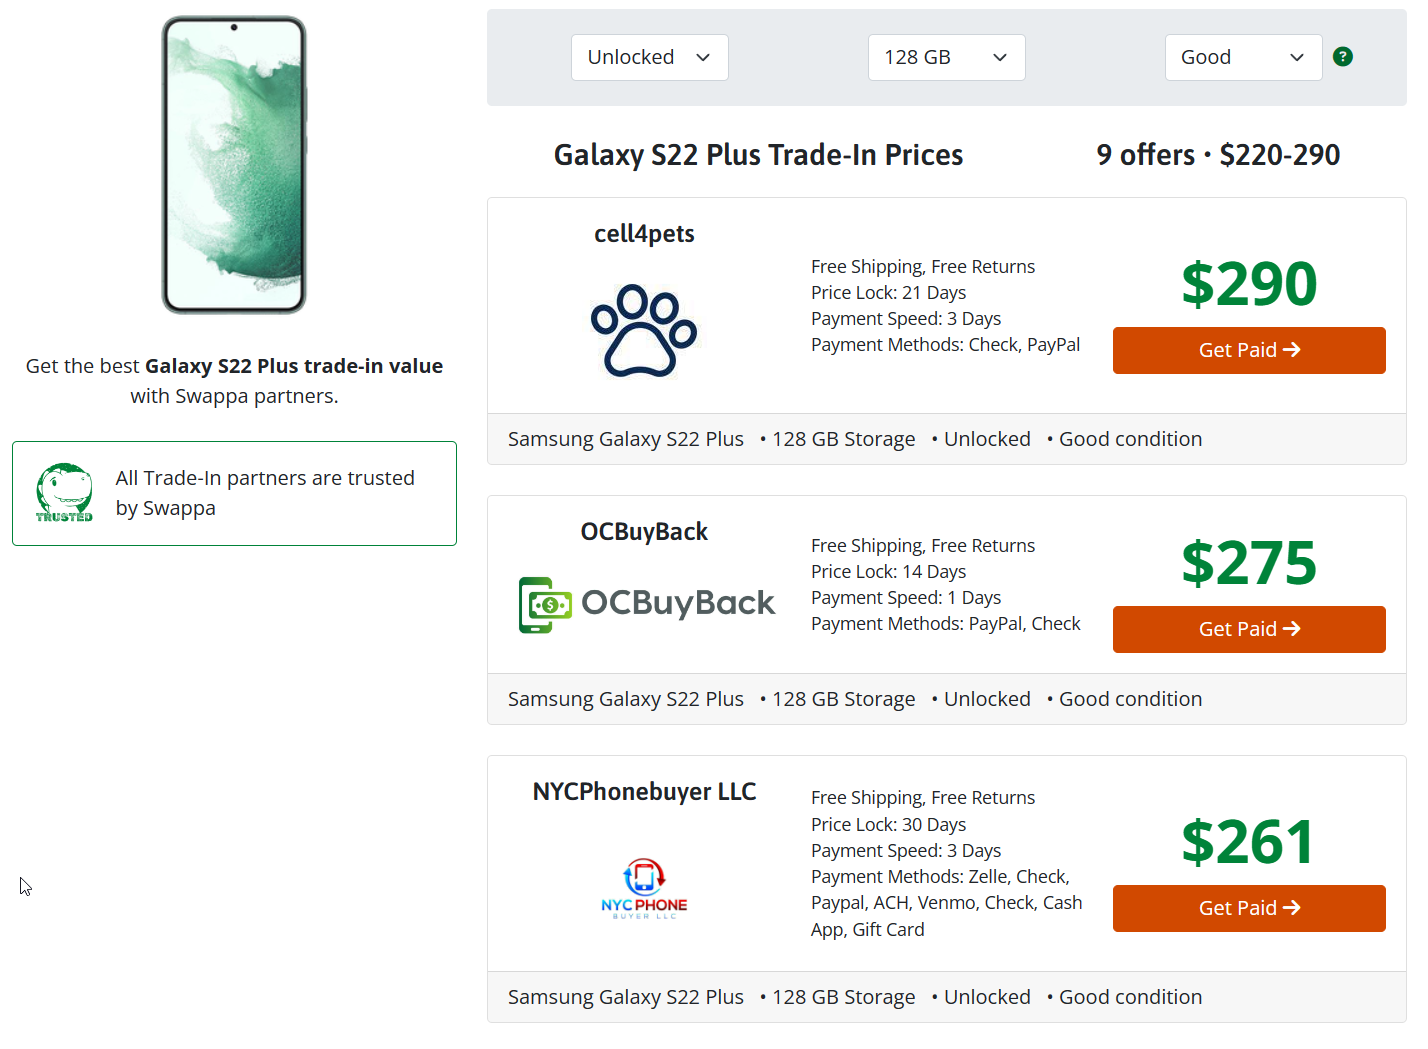Click the cell4pets vendor name
This screenshot has width=1428, height=1049.
coord(644,234)
